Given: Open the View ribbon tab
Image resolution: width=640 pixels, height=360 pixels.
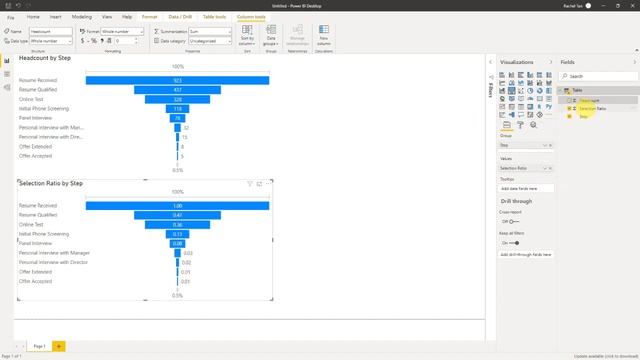Looking at the screenshot, I should coord(107,17).
